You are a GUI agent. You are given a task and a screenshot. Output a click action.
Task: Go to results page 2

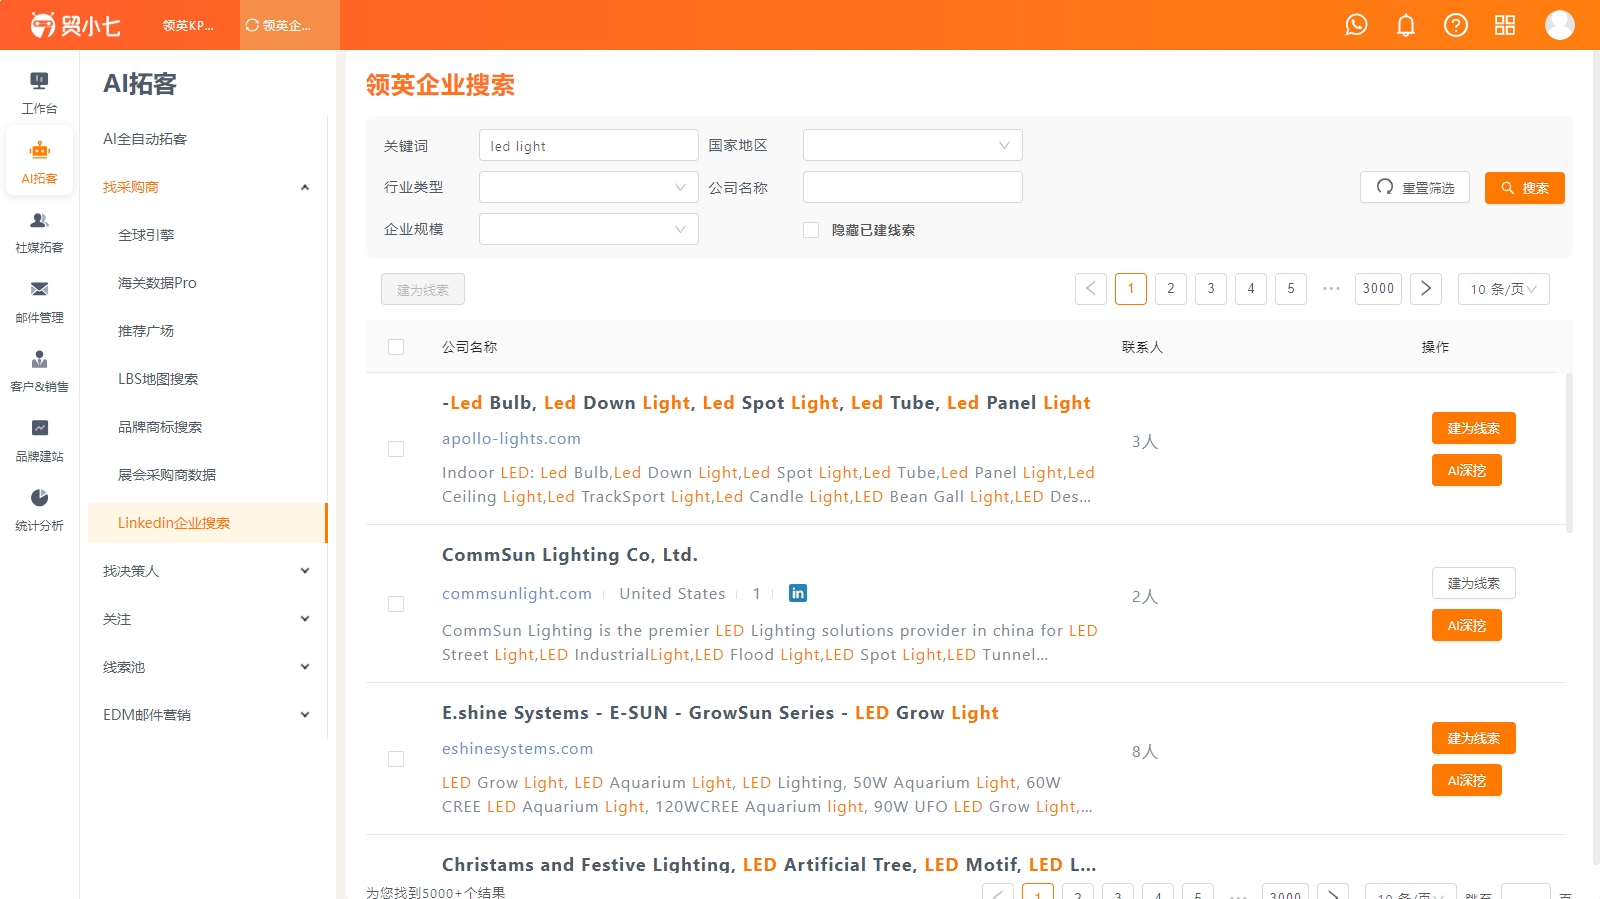(1171, 289)
